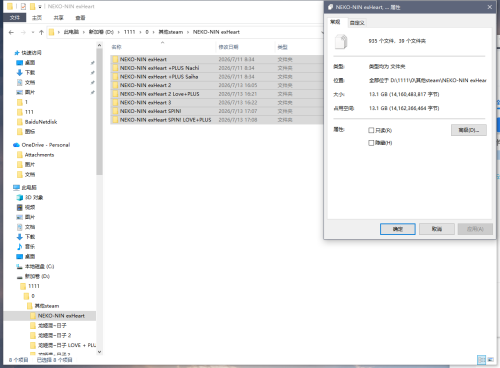The image size is (500, 368).
Task: Click 1111 breadcrumb in the address bar
Action: [130, 32]
